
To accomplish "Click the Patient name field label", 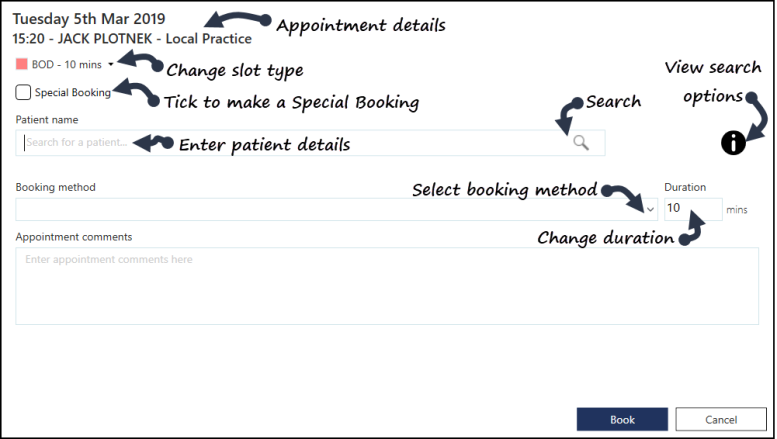I will click(47, 120).
